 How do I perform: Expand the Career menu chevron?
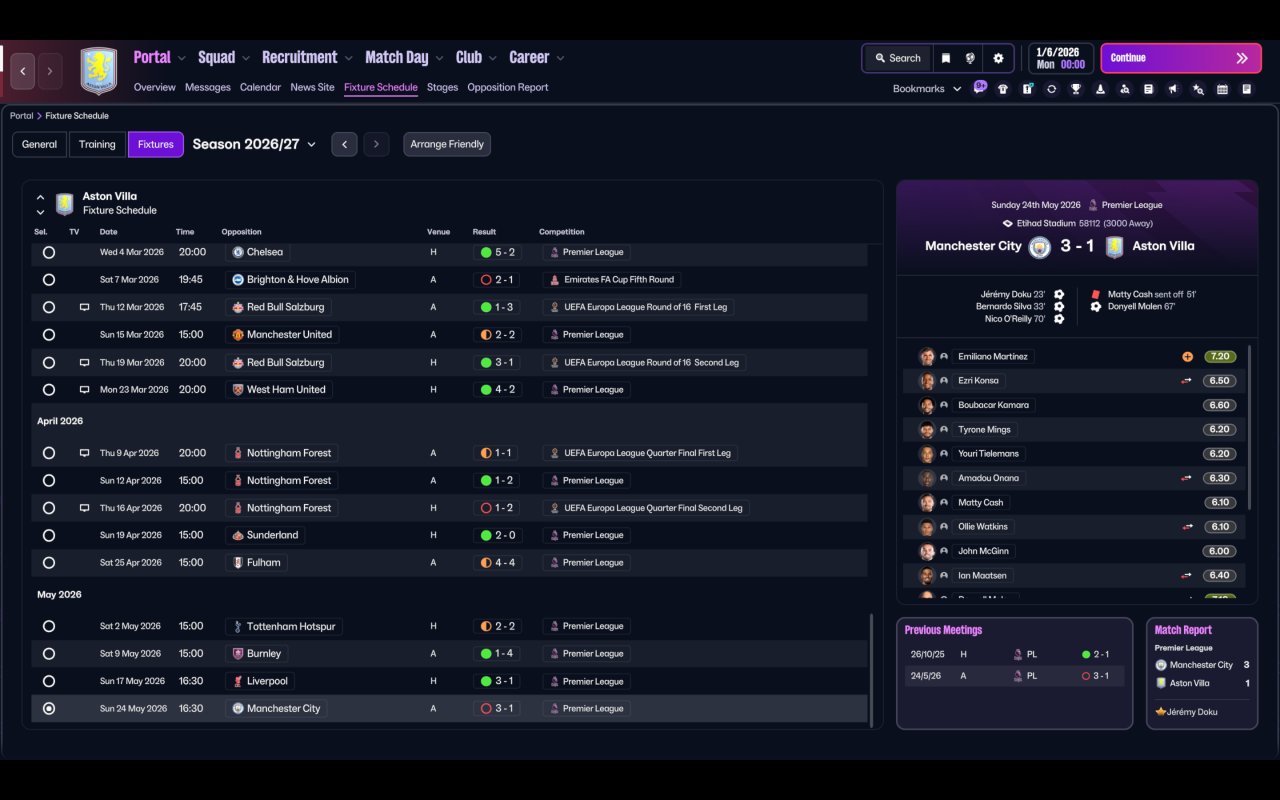point(560,58)
